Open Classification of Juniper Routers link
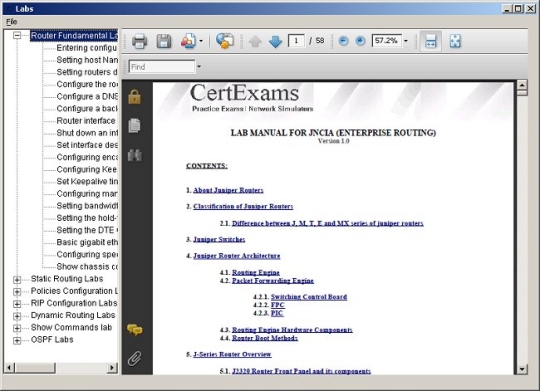 [243, 206]
